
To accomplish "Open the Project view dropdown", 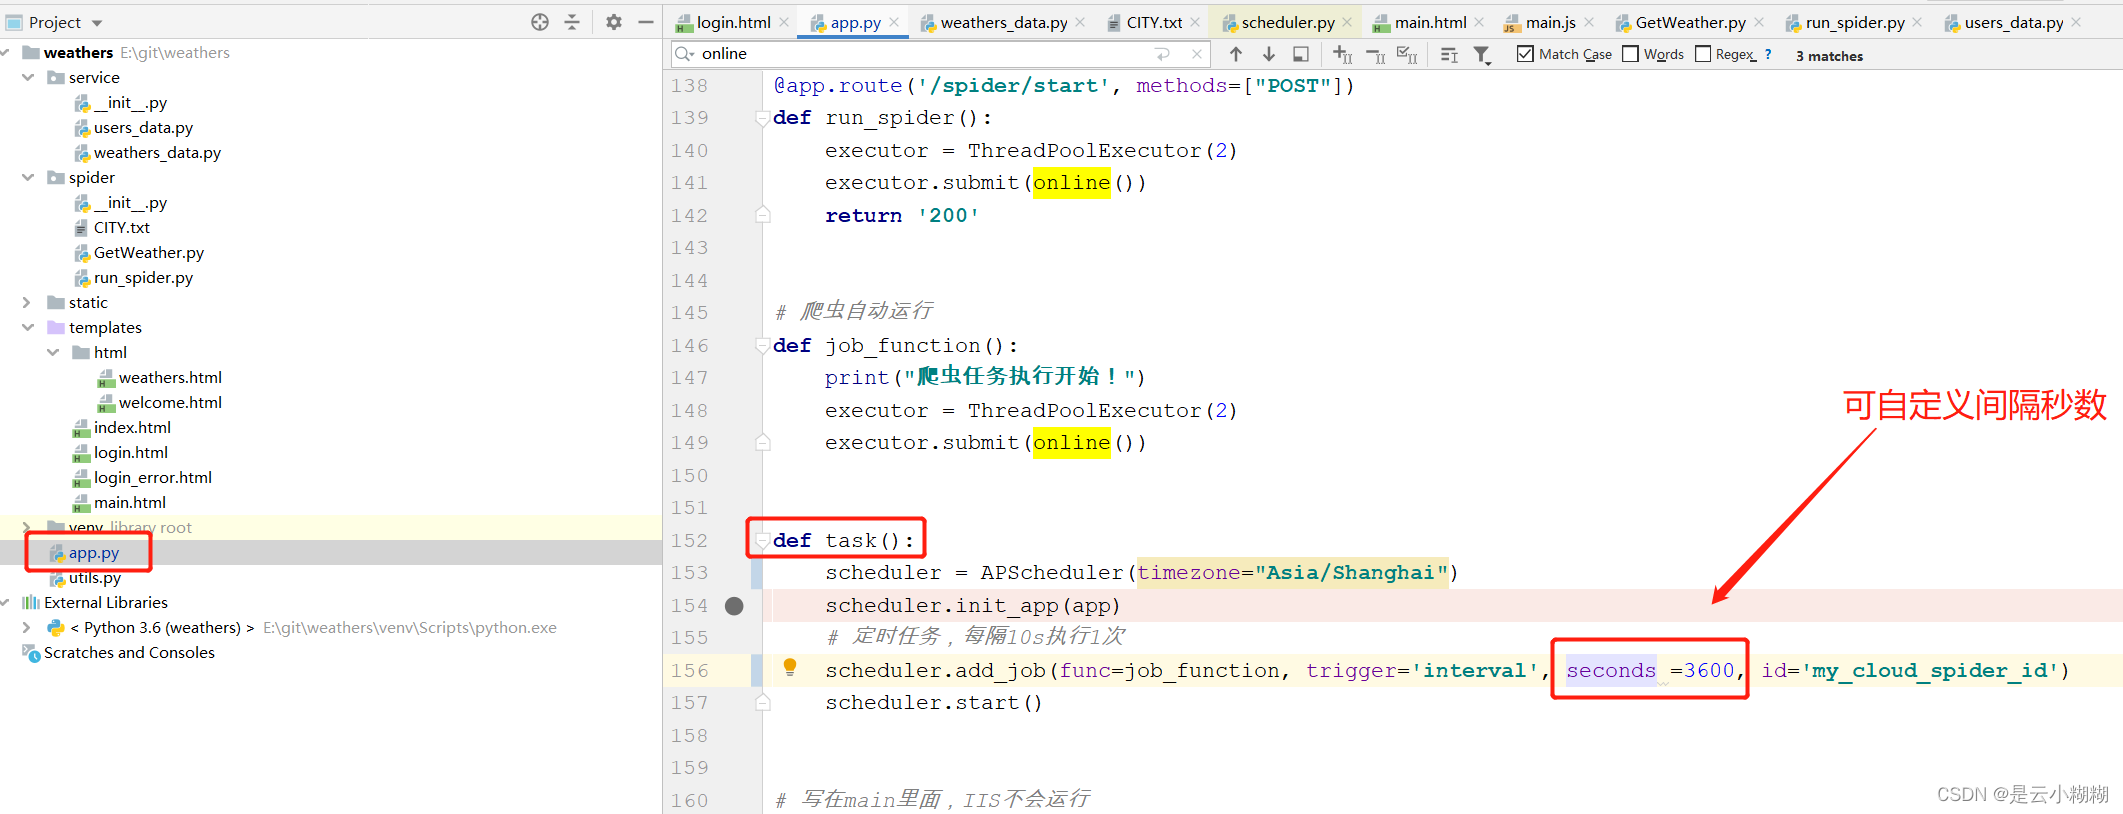I will coord(97,23).
